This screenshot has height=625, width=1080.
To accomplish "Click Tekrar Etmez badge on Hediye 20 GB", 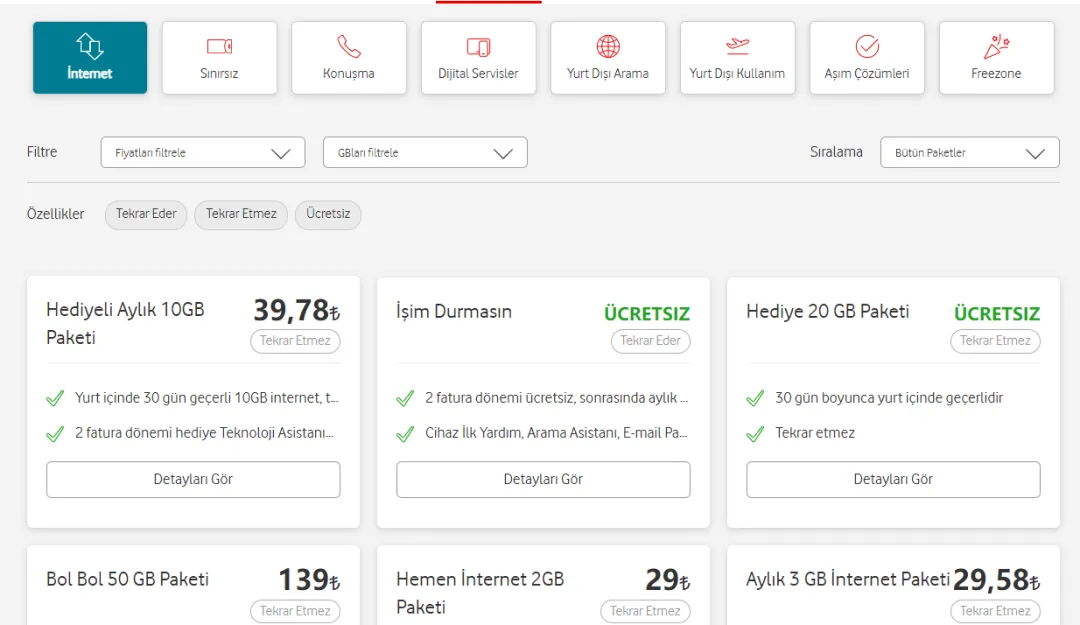I will (x=995, y=341).
